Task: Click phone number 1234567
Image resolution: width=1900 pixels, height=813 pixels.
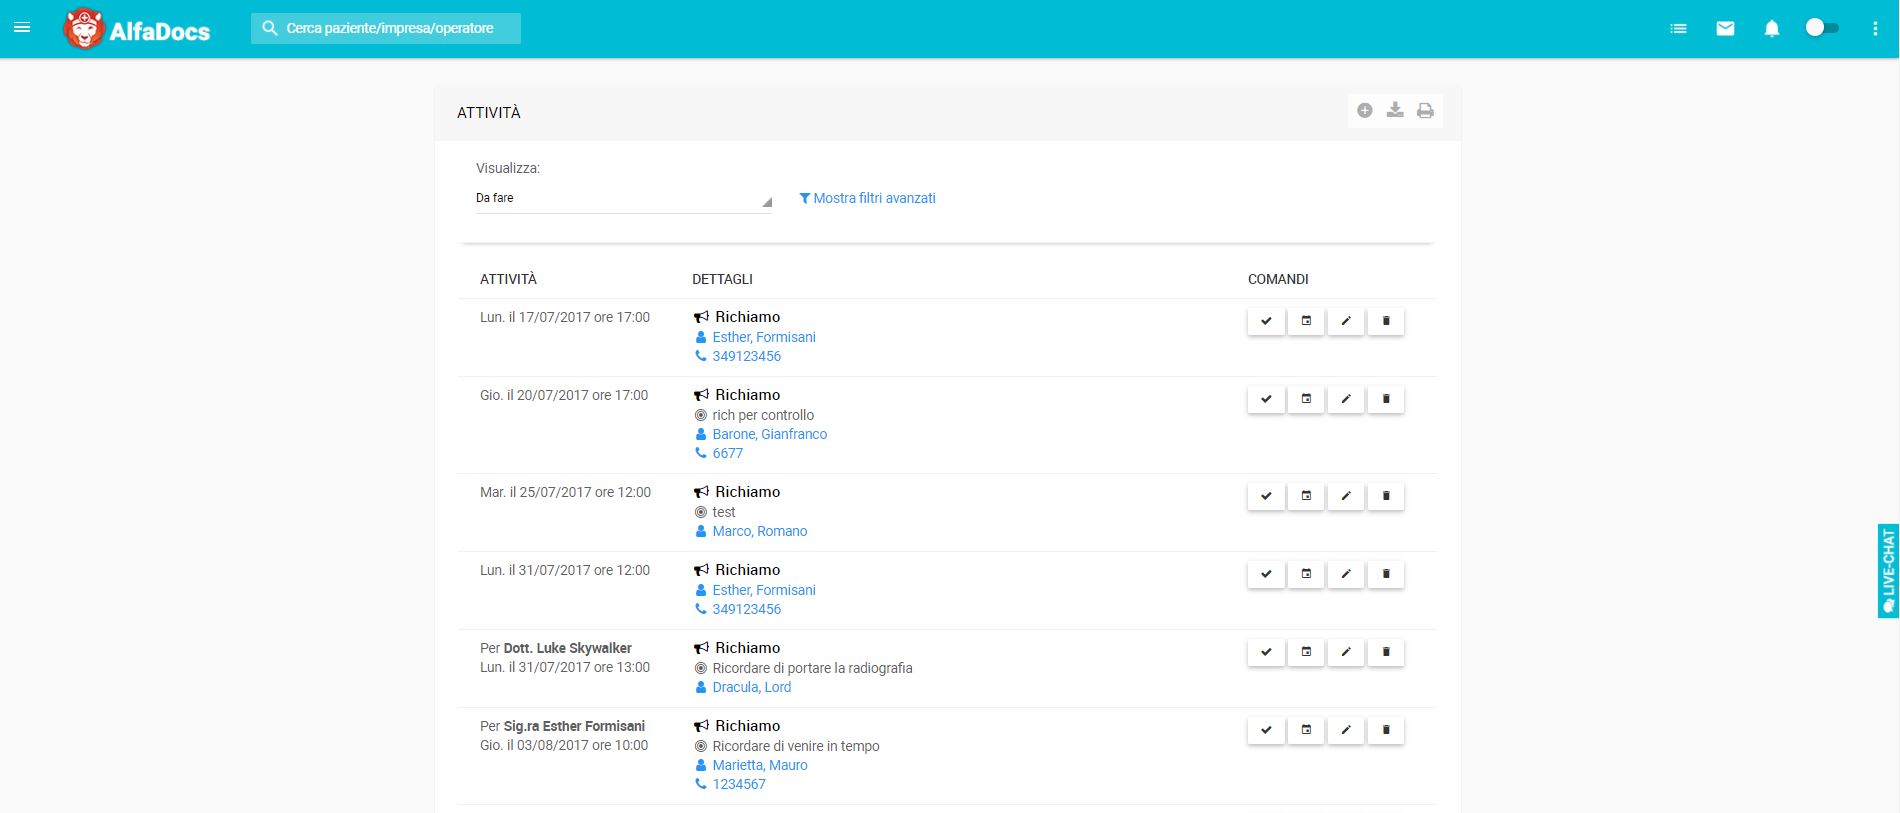Action: point(738,784)
